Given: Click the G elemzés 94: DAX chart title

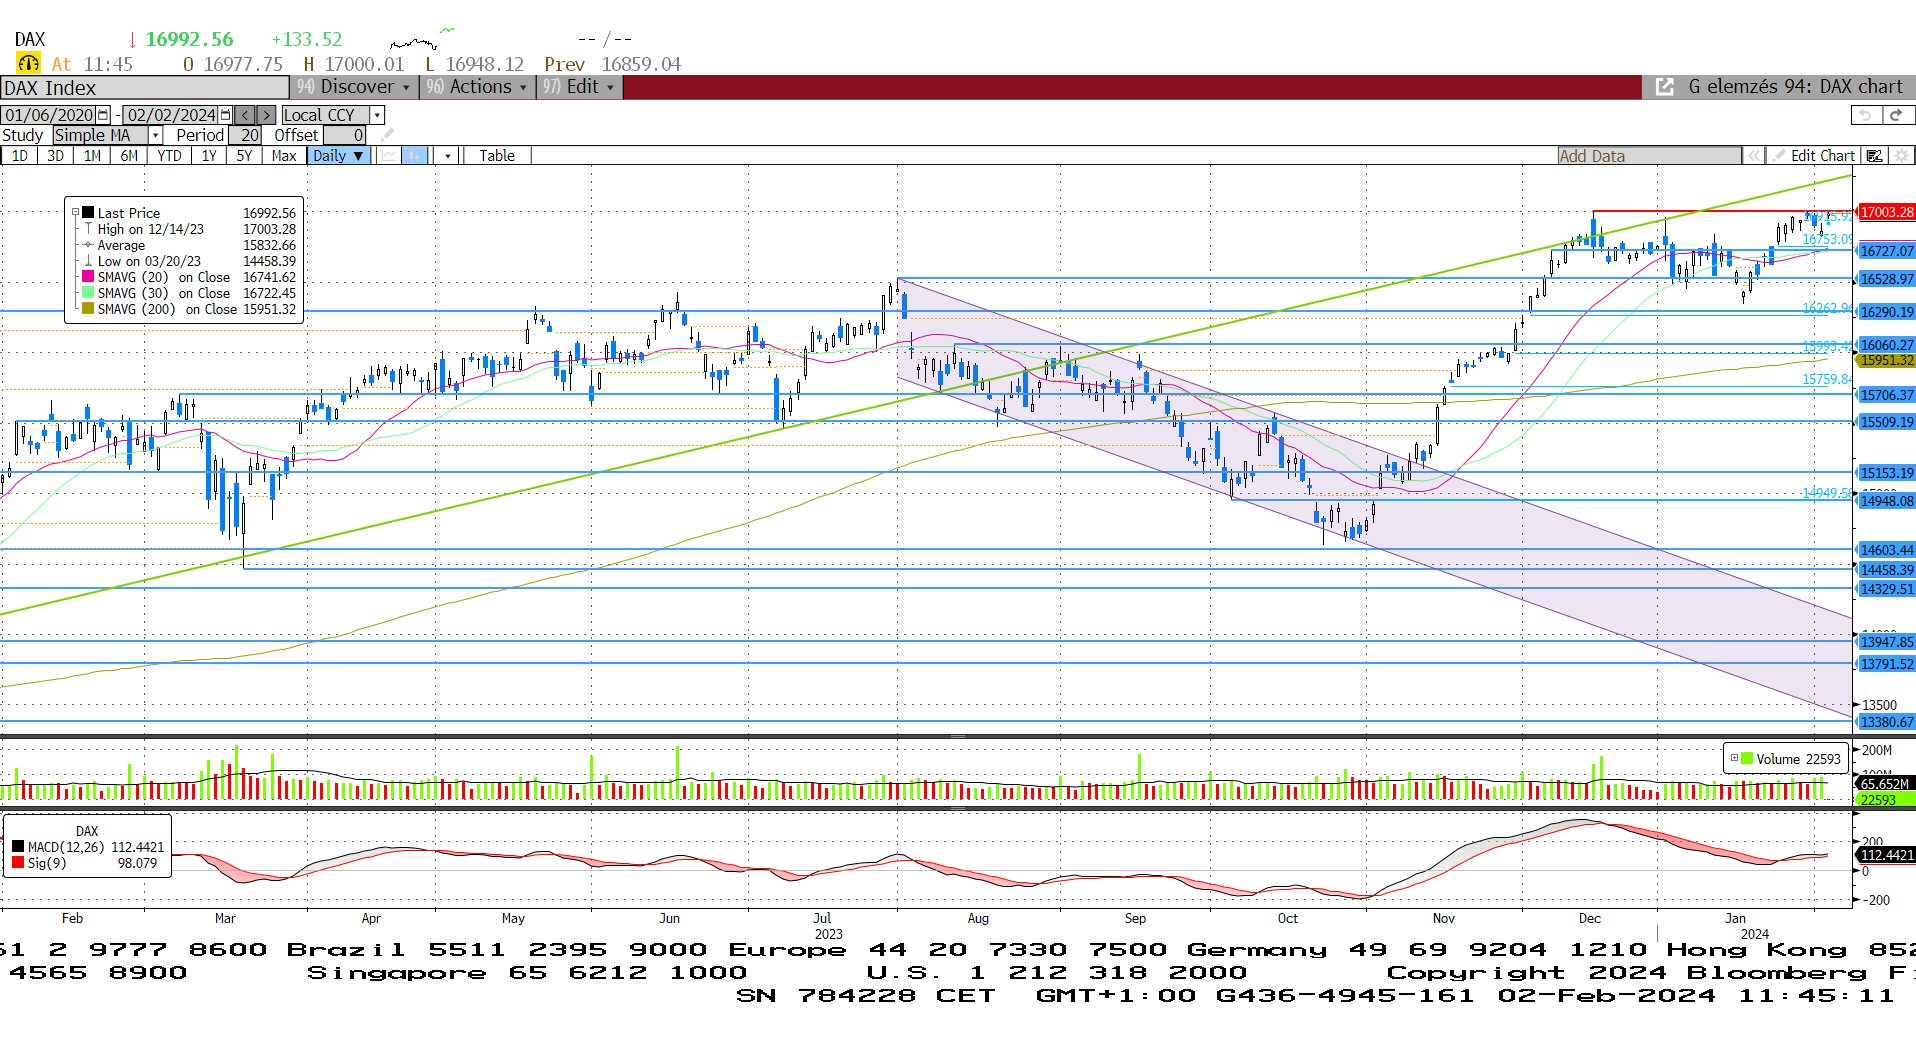Looking at the screenshot, I should pos(1795,87).
